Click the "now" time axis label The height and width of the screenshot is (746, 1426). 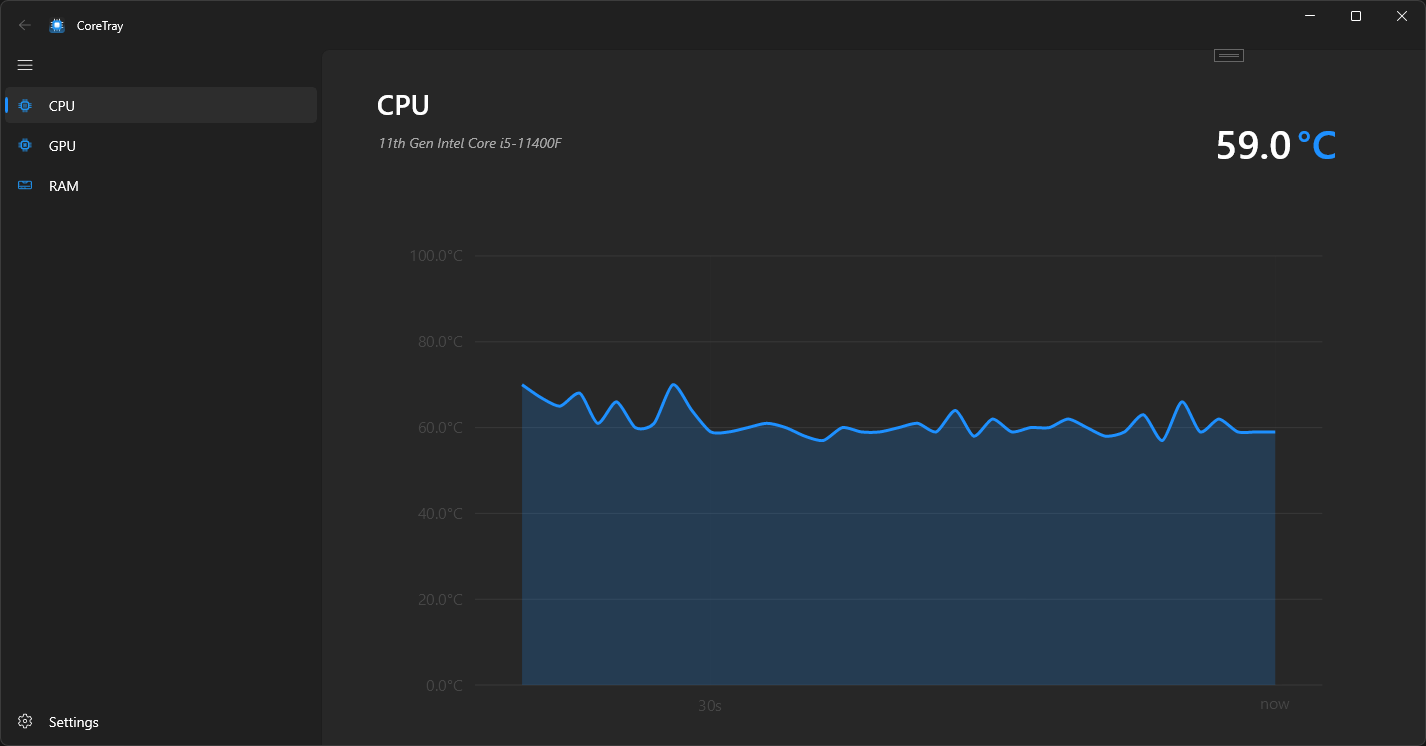pos(1274,704)
